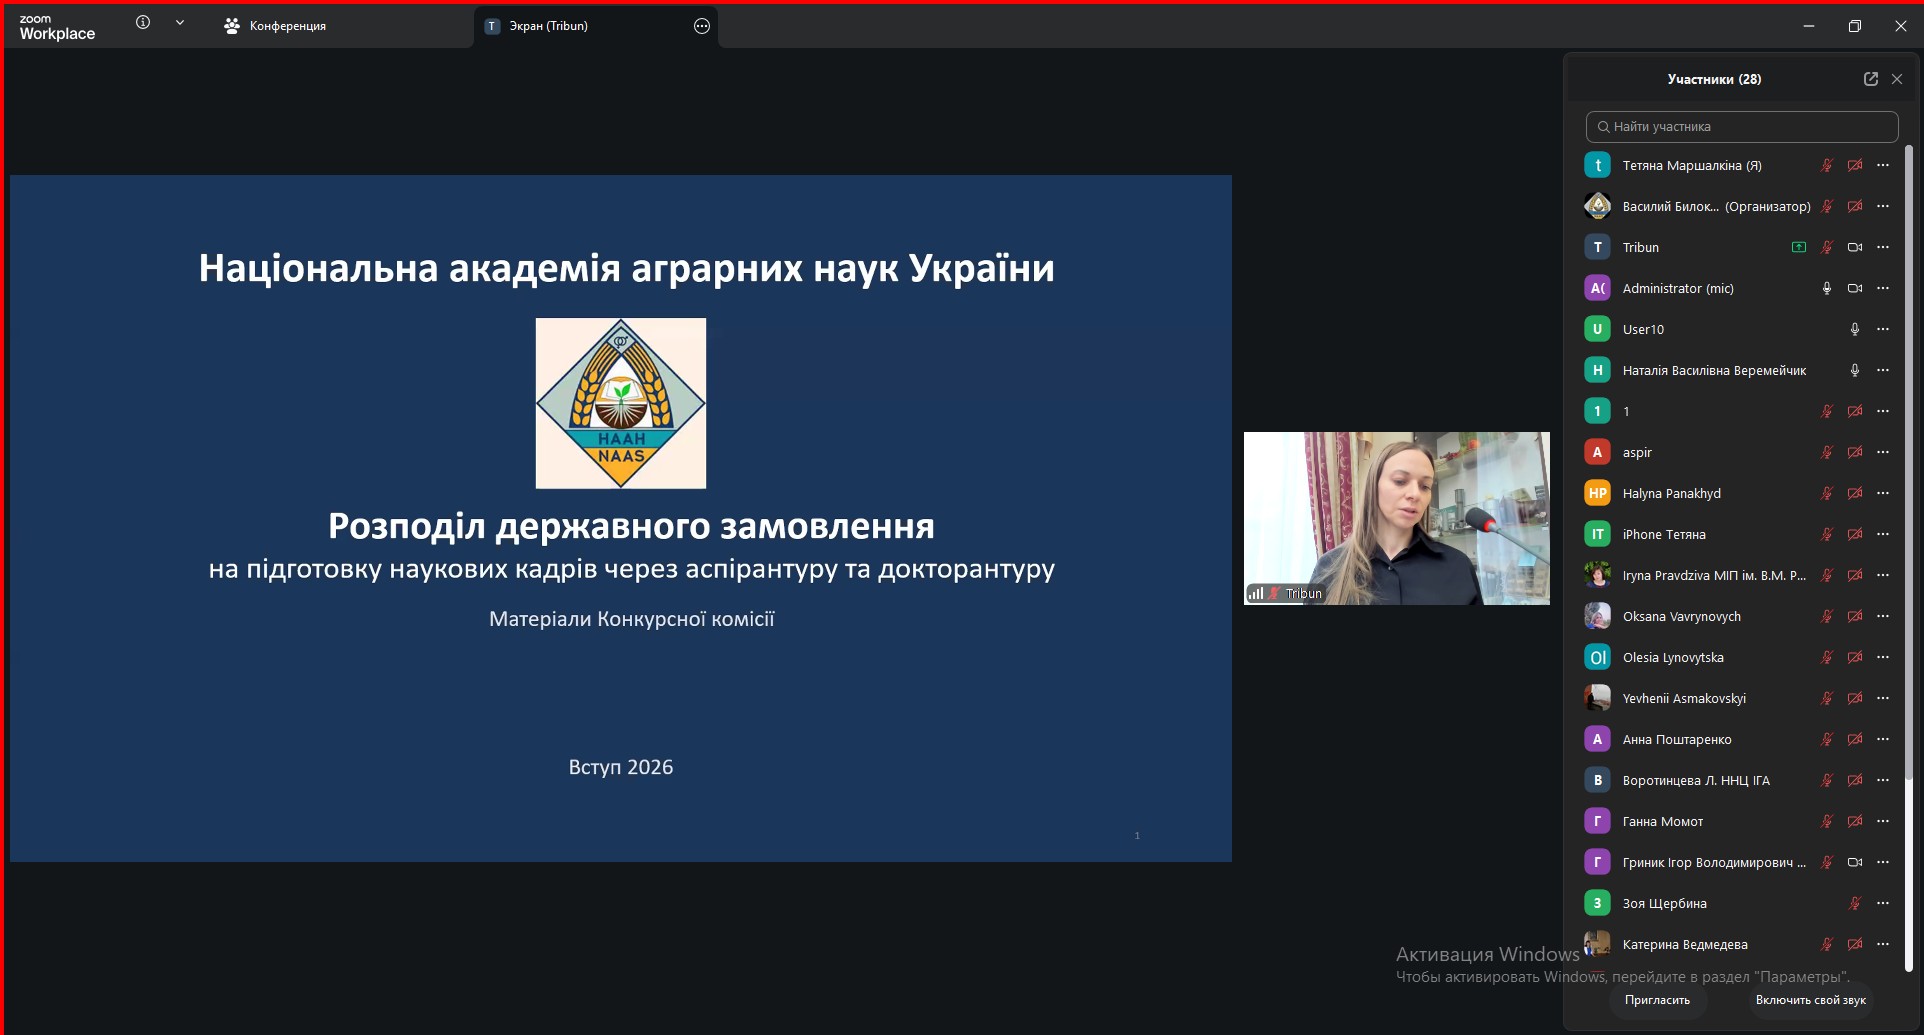Click the Включить свой звук button

tap(1810, 1000)
